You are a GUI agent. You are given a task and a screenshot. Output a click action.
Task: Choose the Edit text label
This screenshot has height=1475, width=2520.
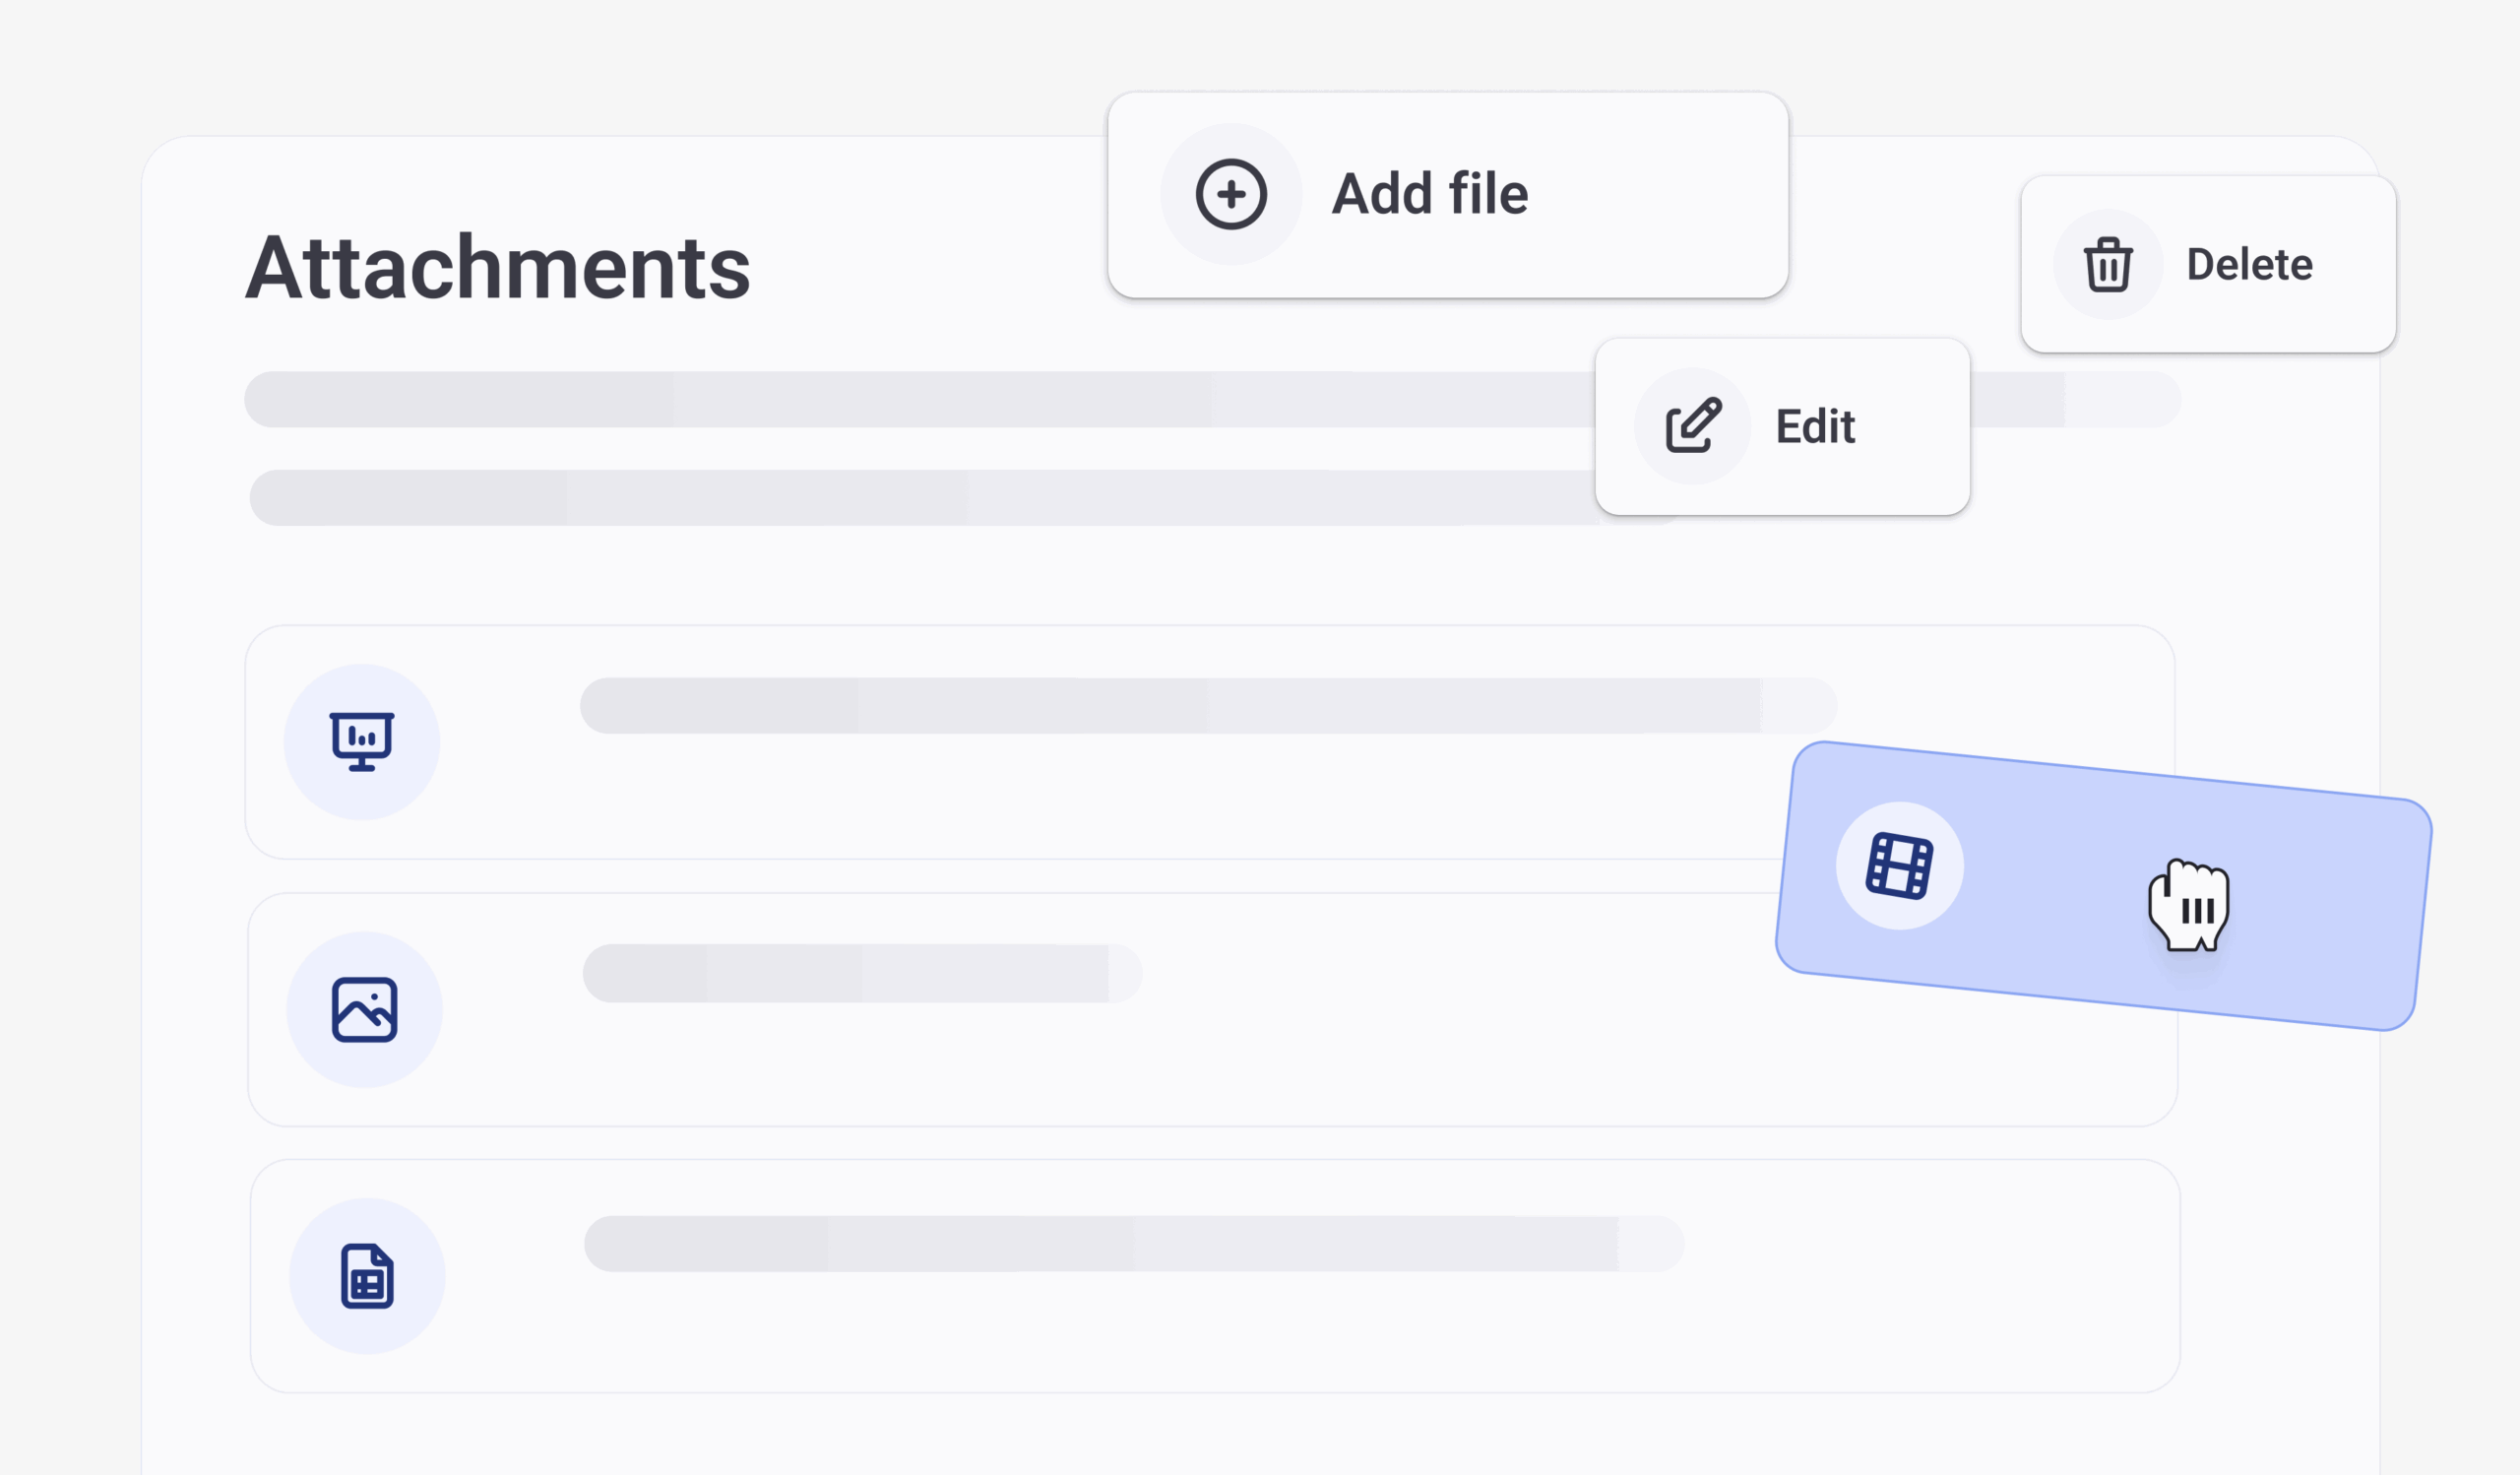click(x=1815, y=427)
